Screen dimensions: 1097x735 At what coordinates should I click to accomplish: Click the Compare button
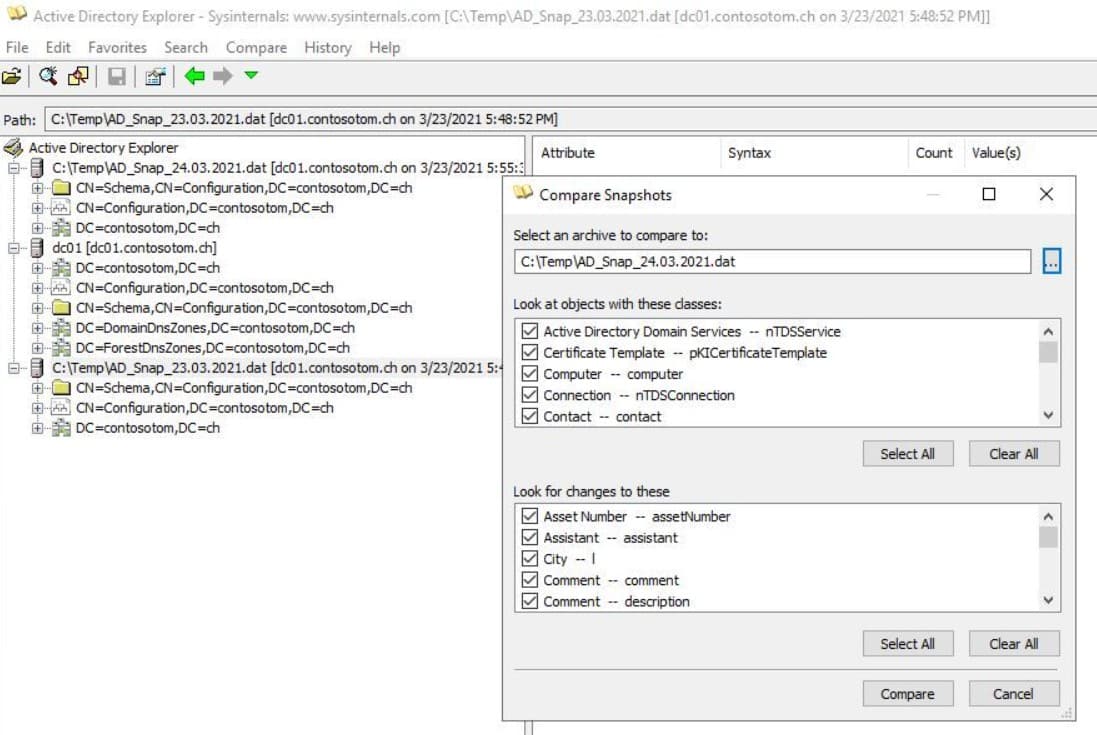tap(907, 694)
